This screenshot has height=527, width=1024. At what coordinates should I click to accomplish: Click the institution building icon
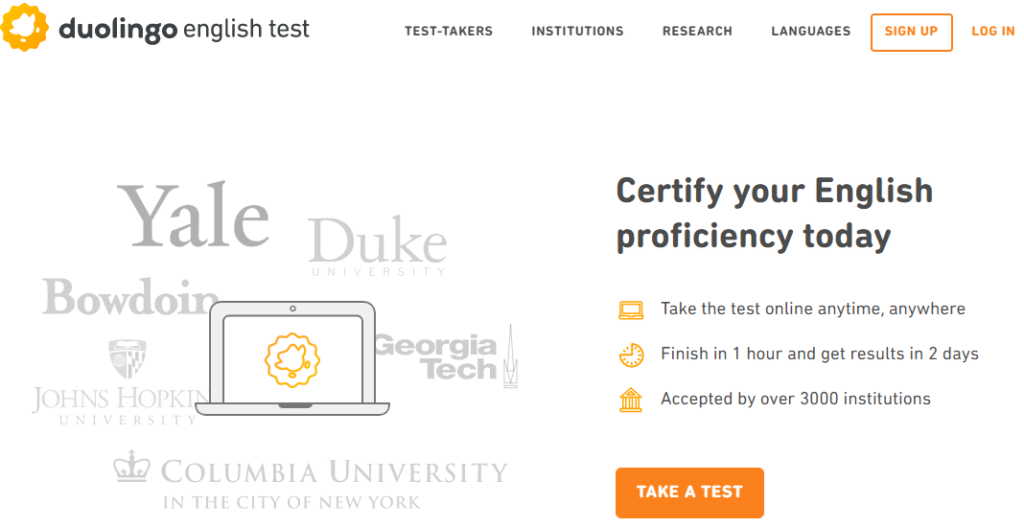pyautogui.click(x=631, y=399)
